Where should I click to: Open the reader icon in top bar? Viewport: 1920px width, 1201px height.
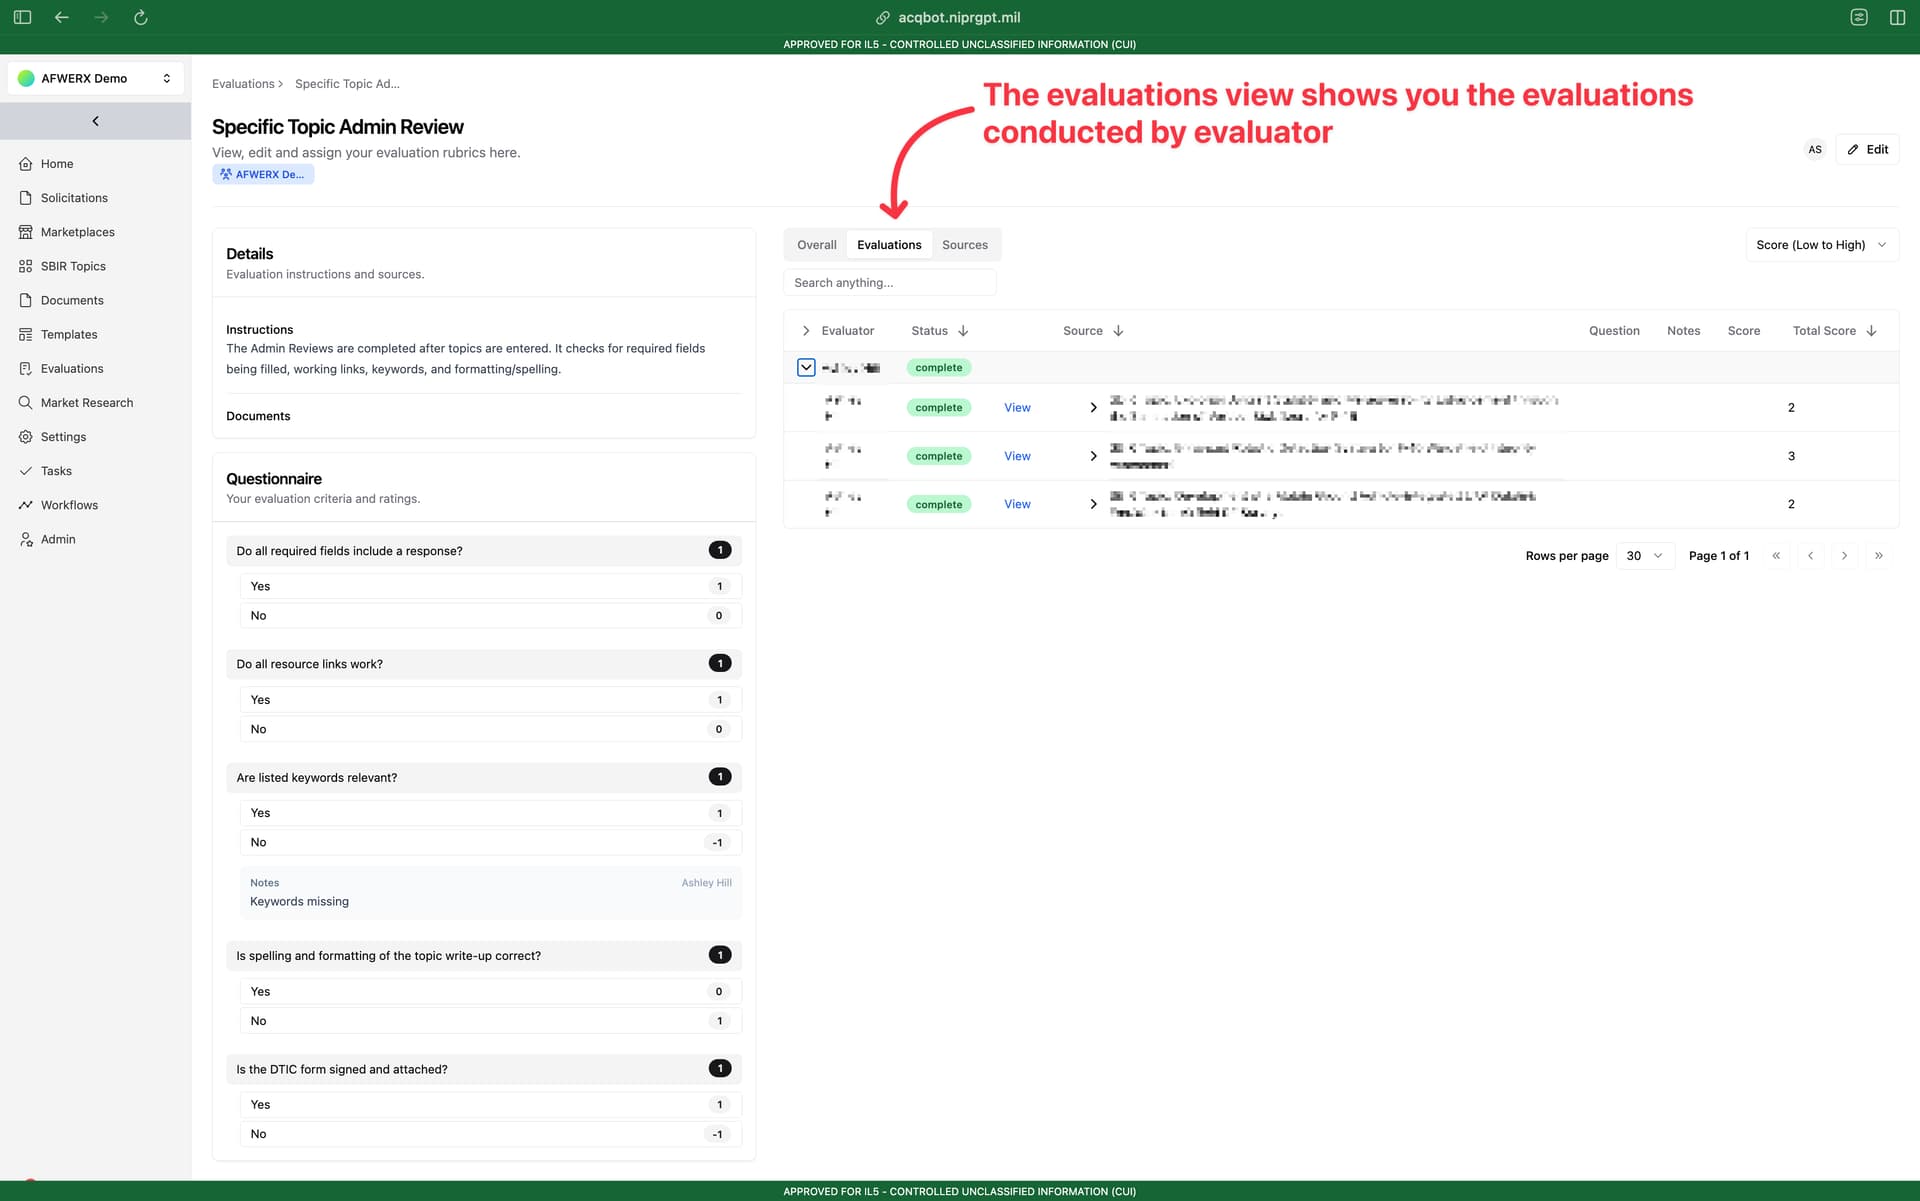coord(1859,17)
